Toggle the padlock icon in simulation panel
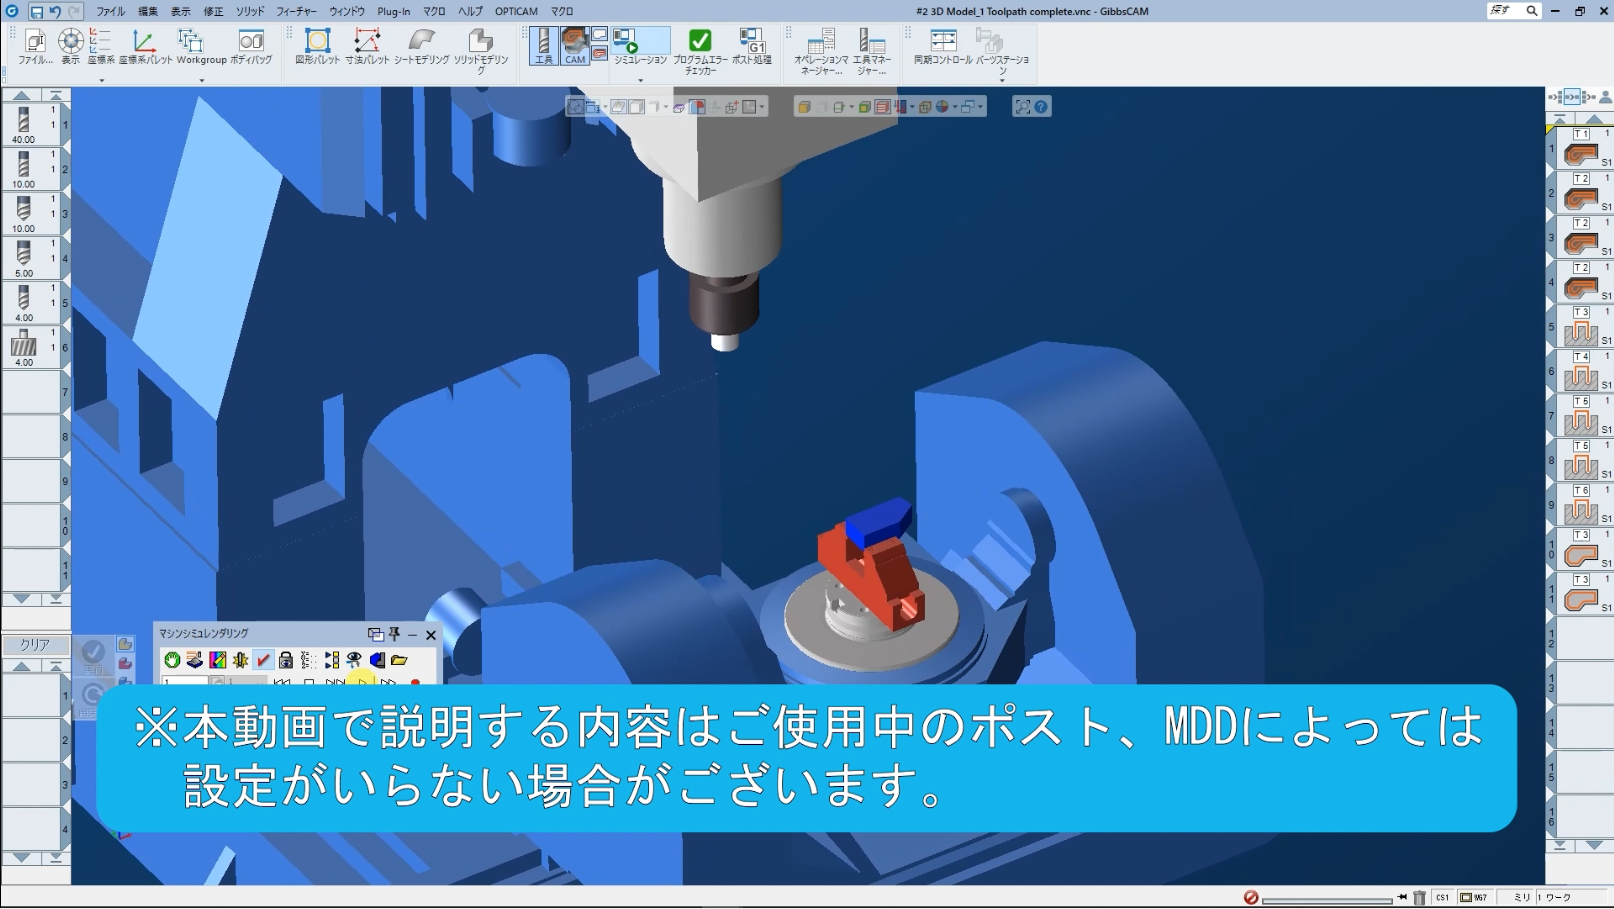 coord(286,660)
